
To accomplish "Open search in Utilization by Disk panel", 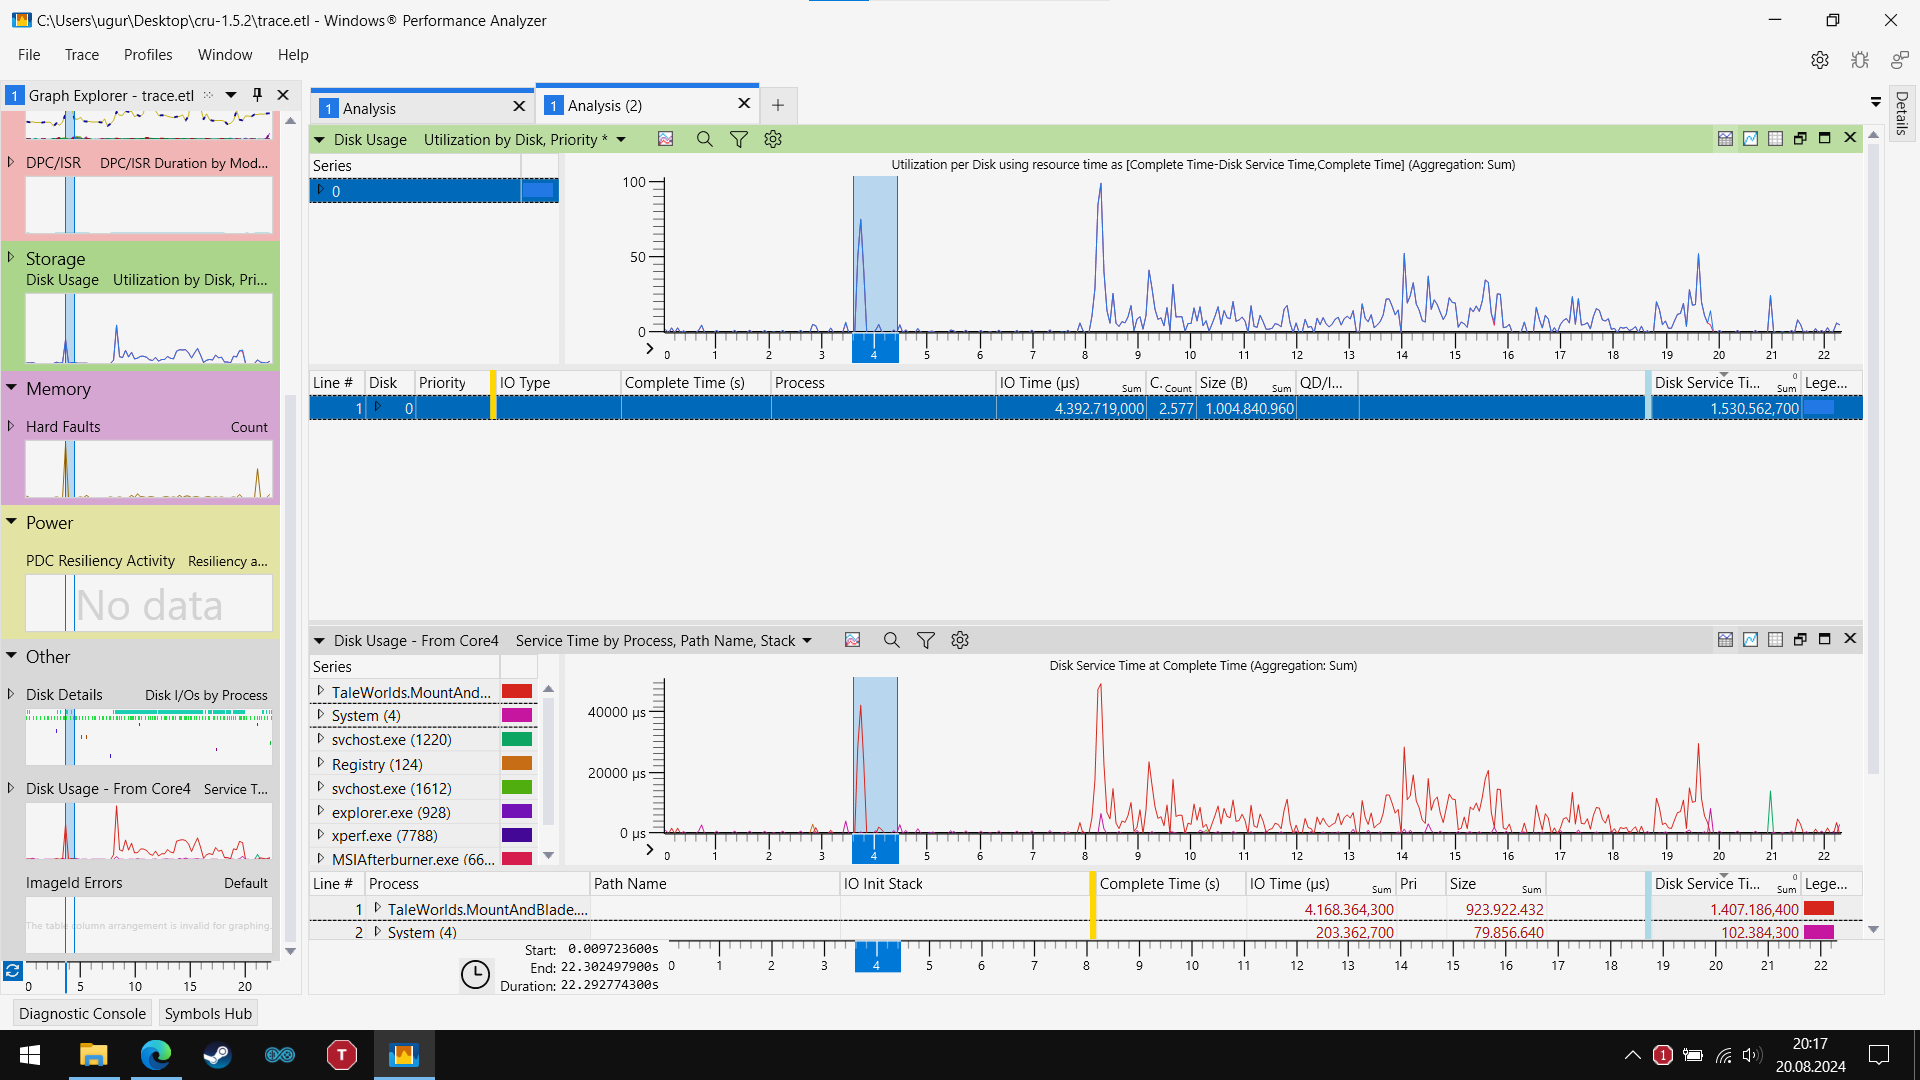I will point(705,139).
